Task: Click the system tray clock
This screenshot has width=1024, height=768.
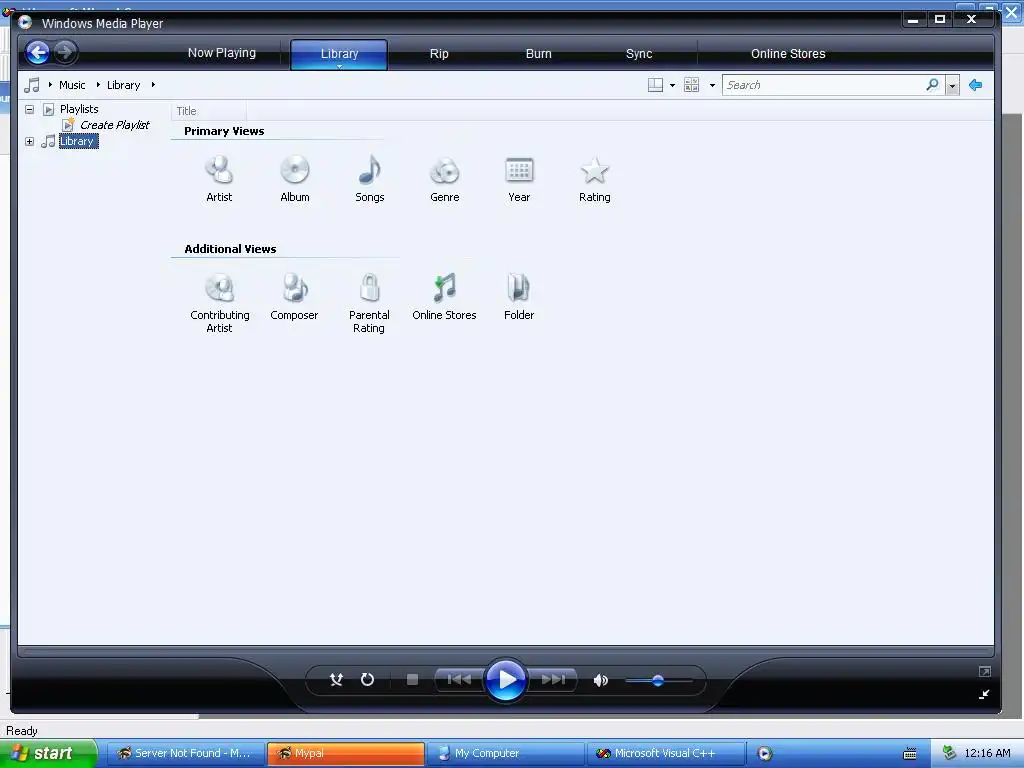Action: click(x=987, y=753)
